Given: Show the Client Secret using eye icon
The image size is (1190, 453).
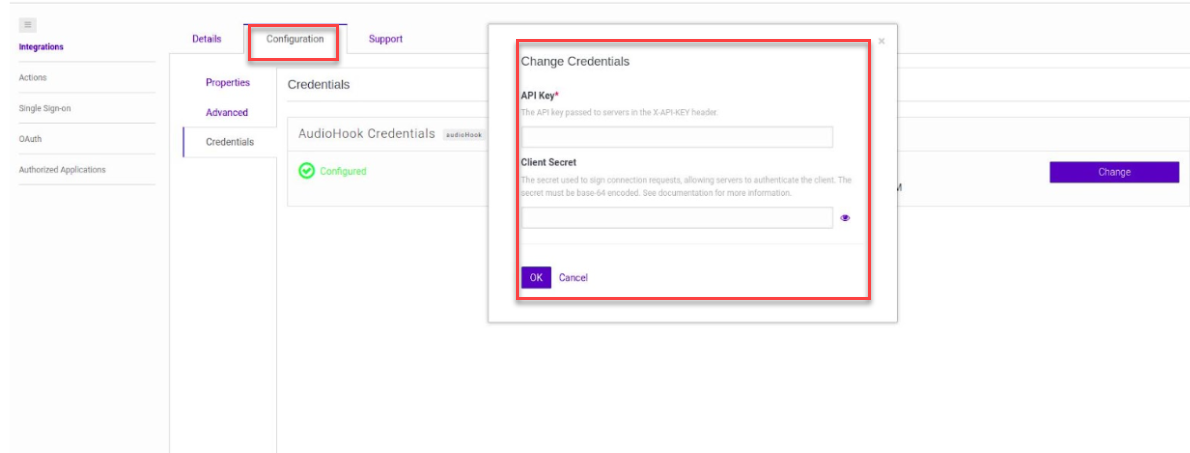Looking at the screenshot, I should pos(845,218).
